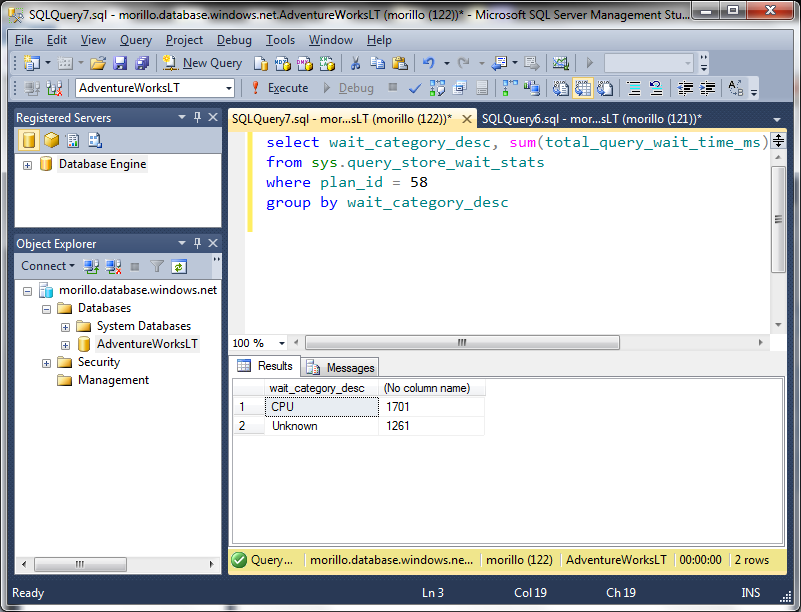
Task: Open the Project menu
Action: pos(184,40)
